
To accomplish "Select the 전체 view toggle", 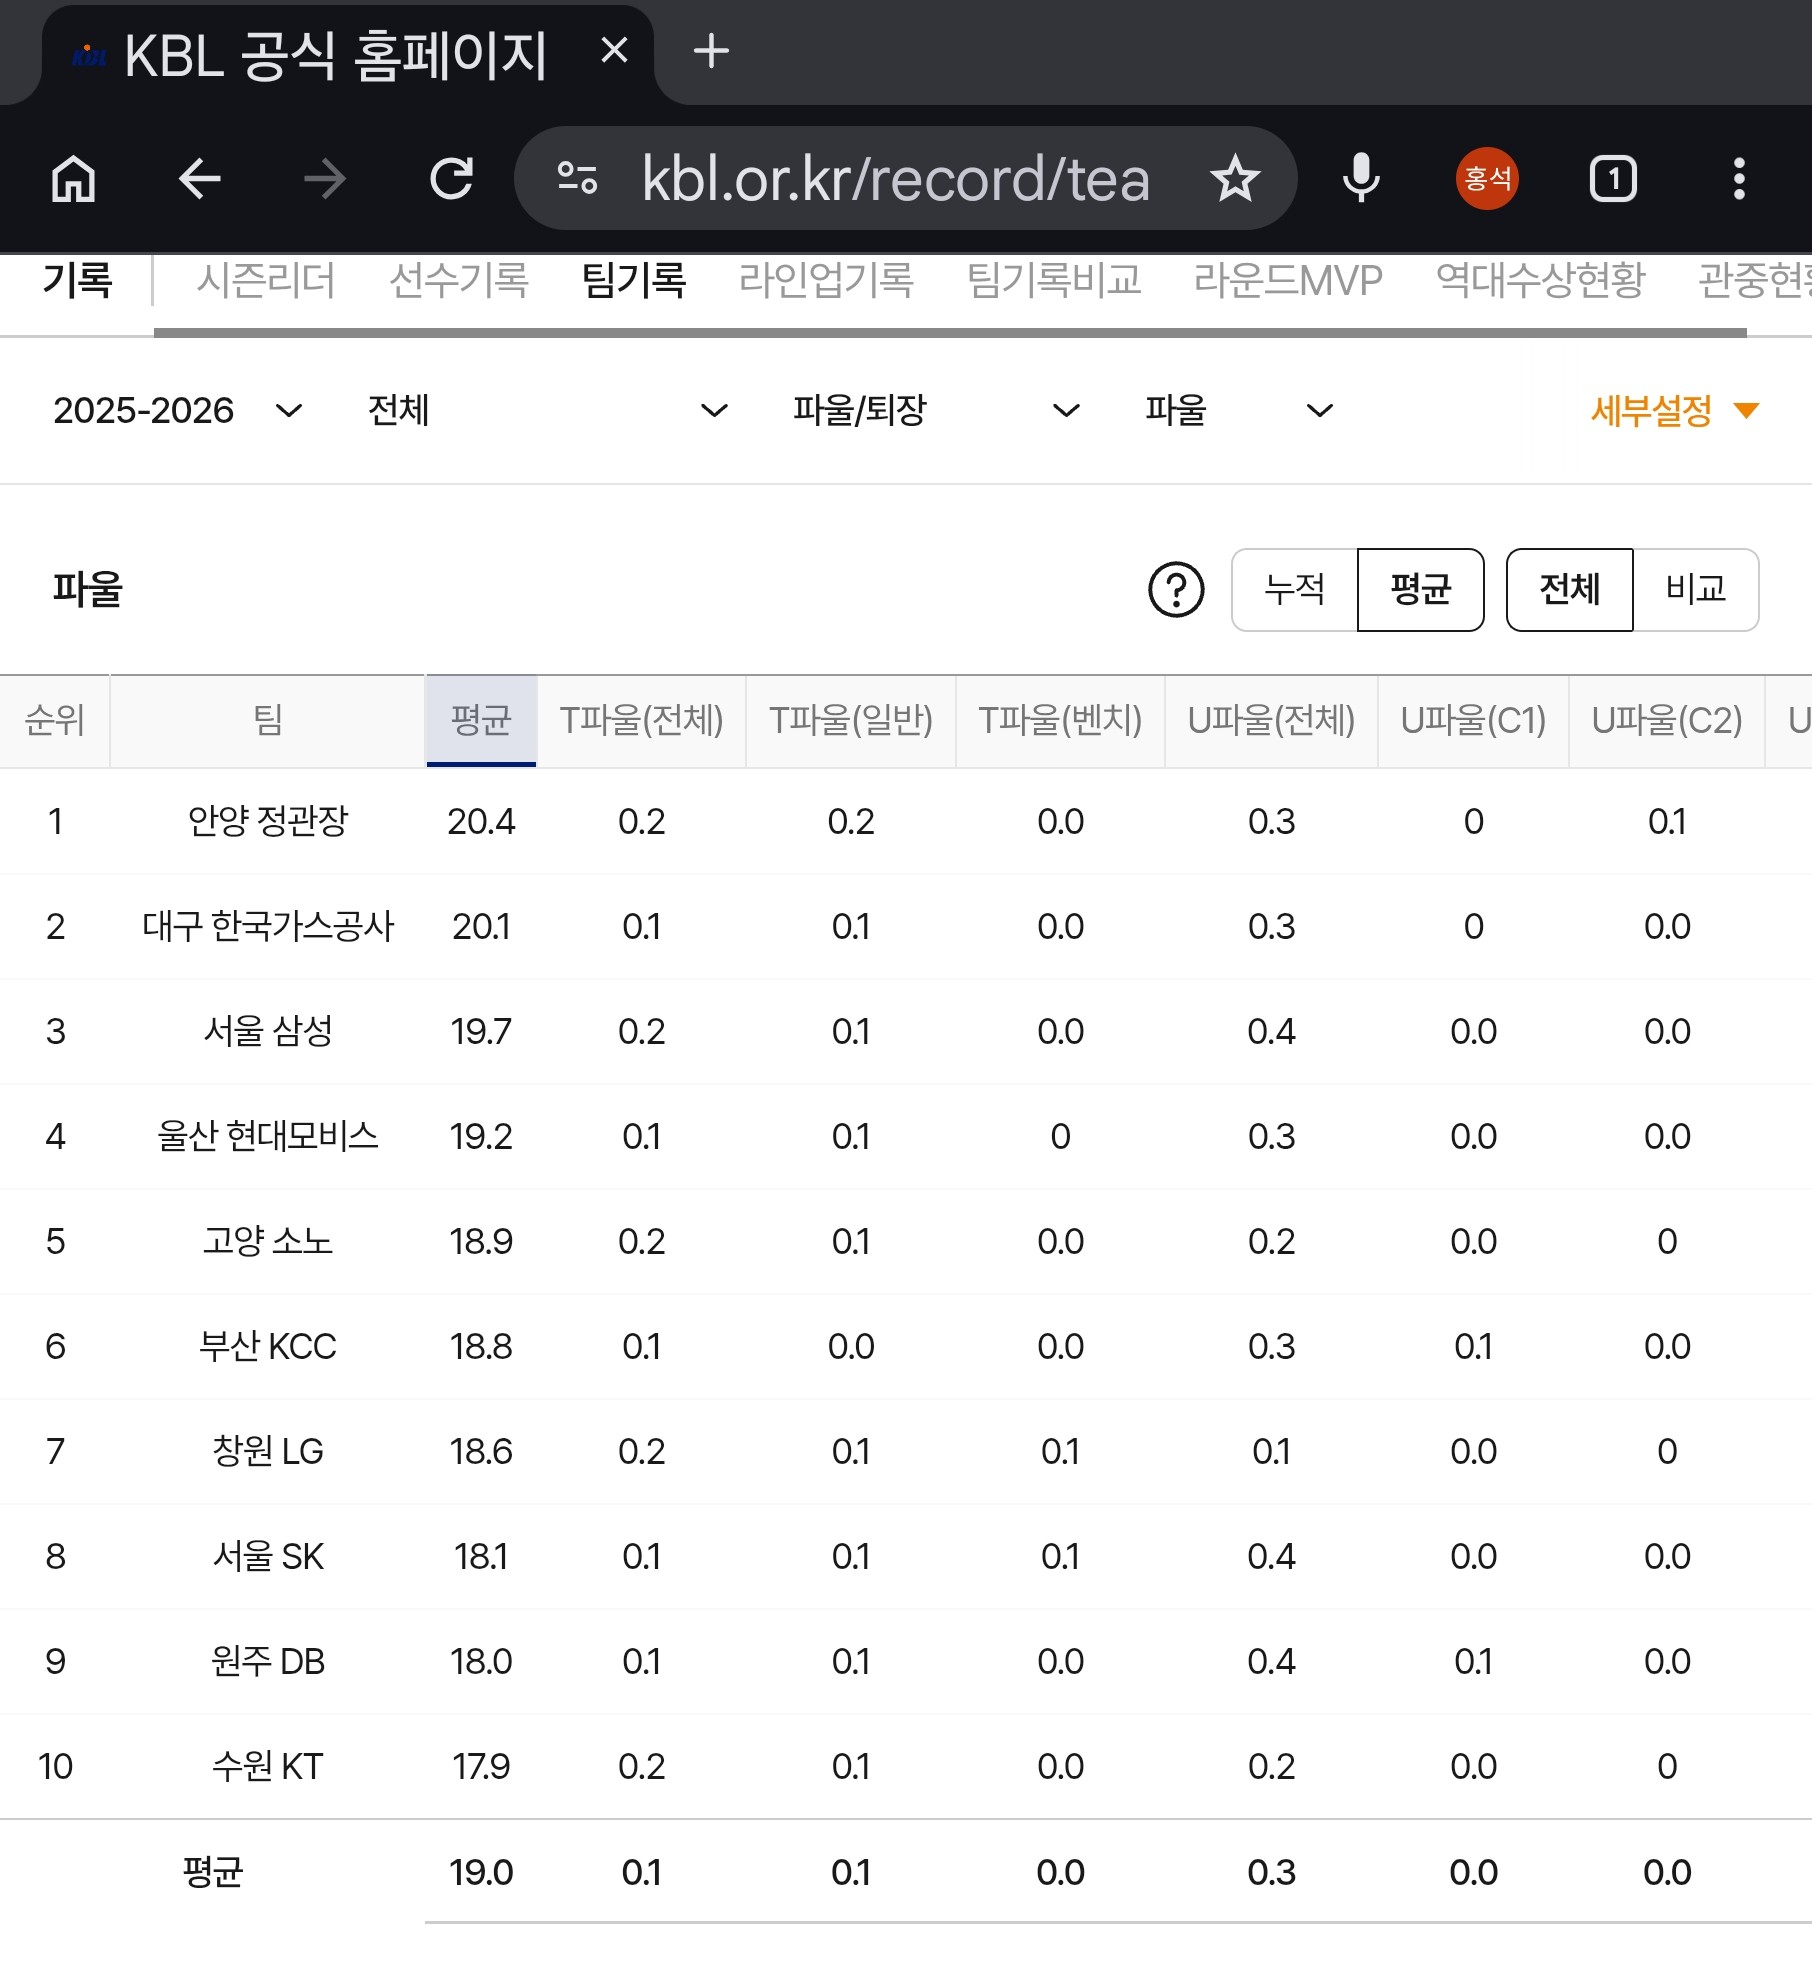I will click(1570, 590).
